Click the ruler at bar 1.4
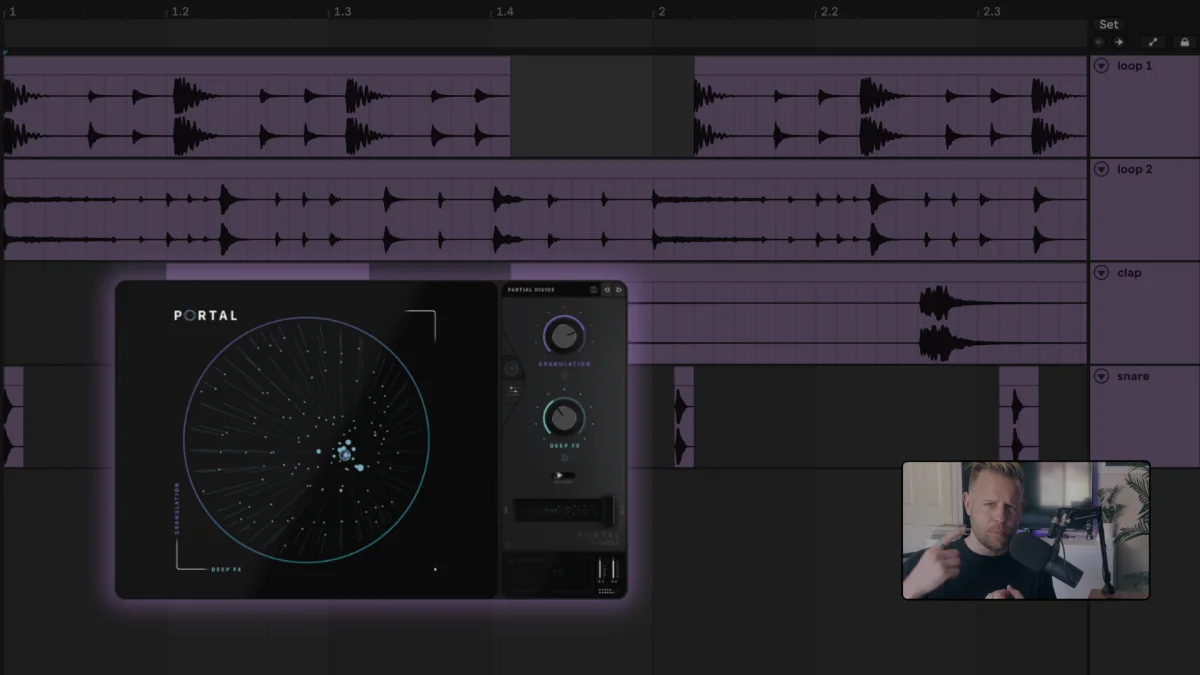This screenshot has width=1200, height=675. point(505,11)
